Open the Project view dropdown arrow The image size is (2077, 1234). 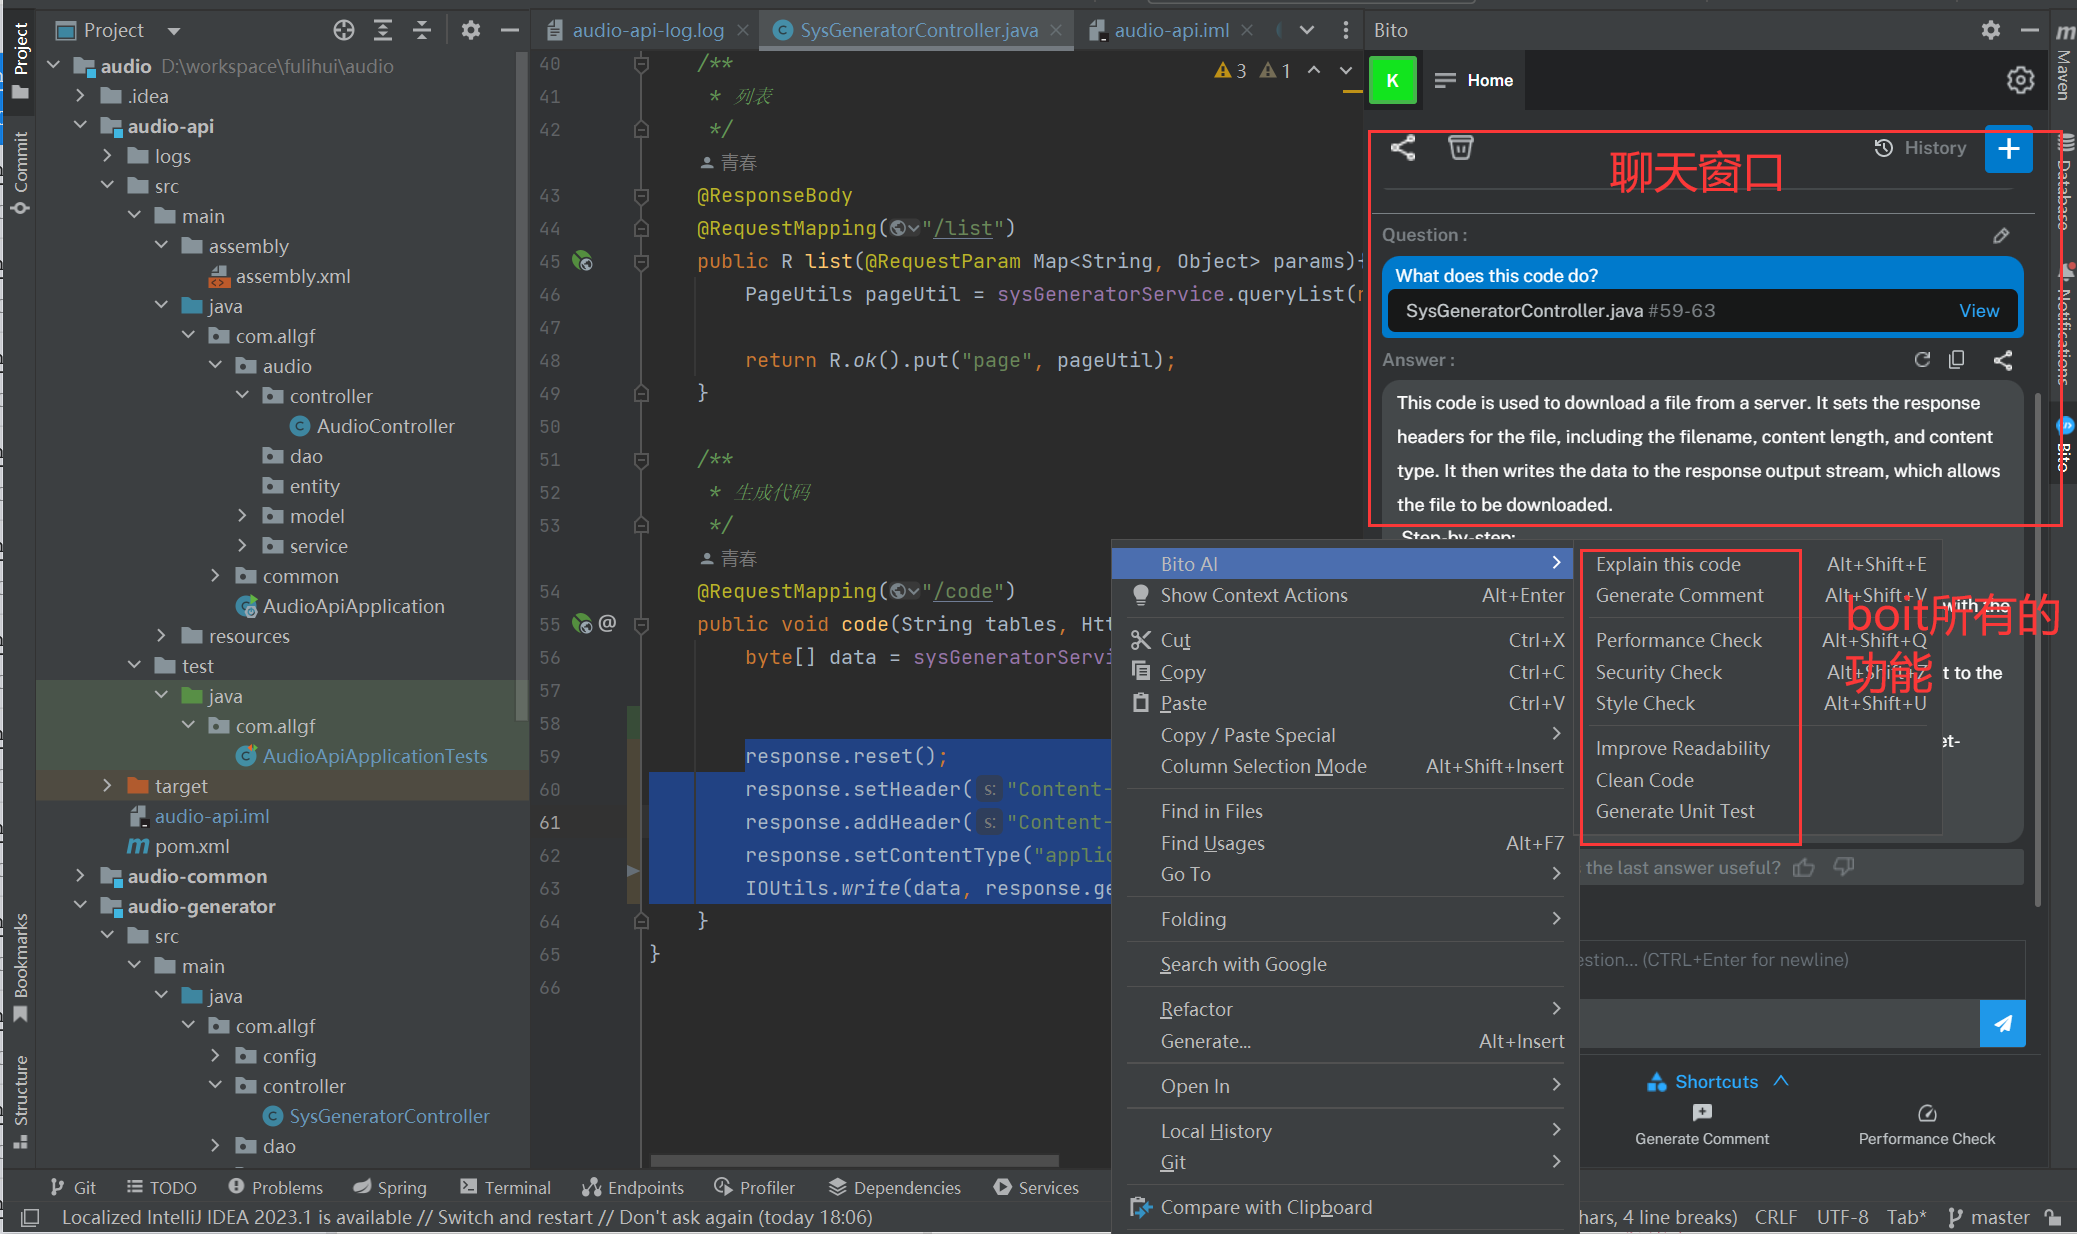[x=174, y=31]
